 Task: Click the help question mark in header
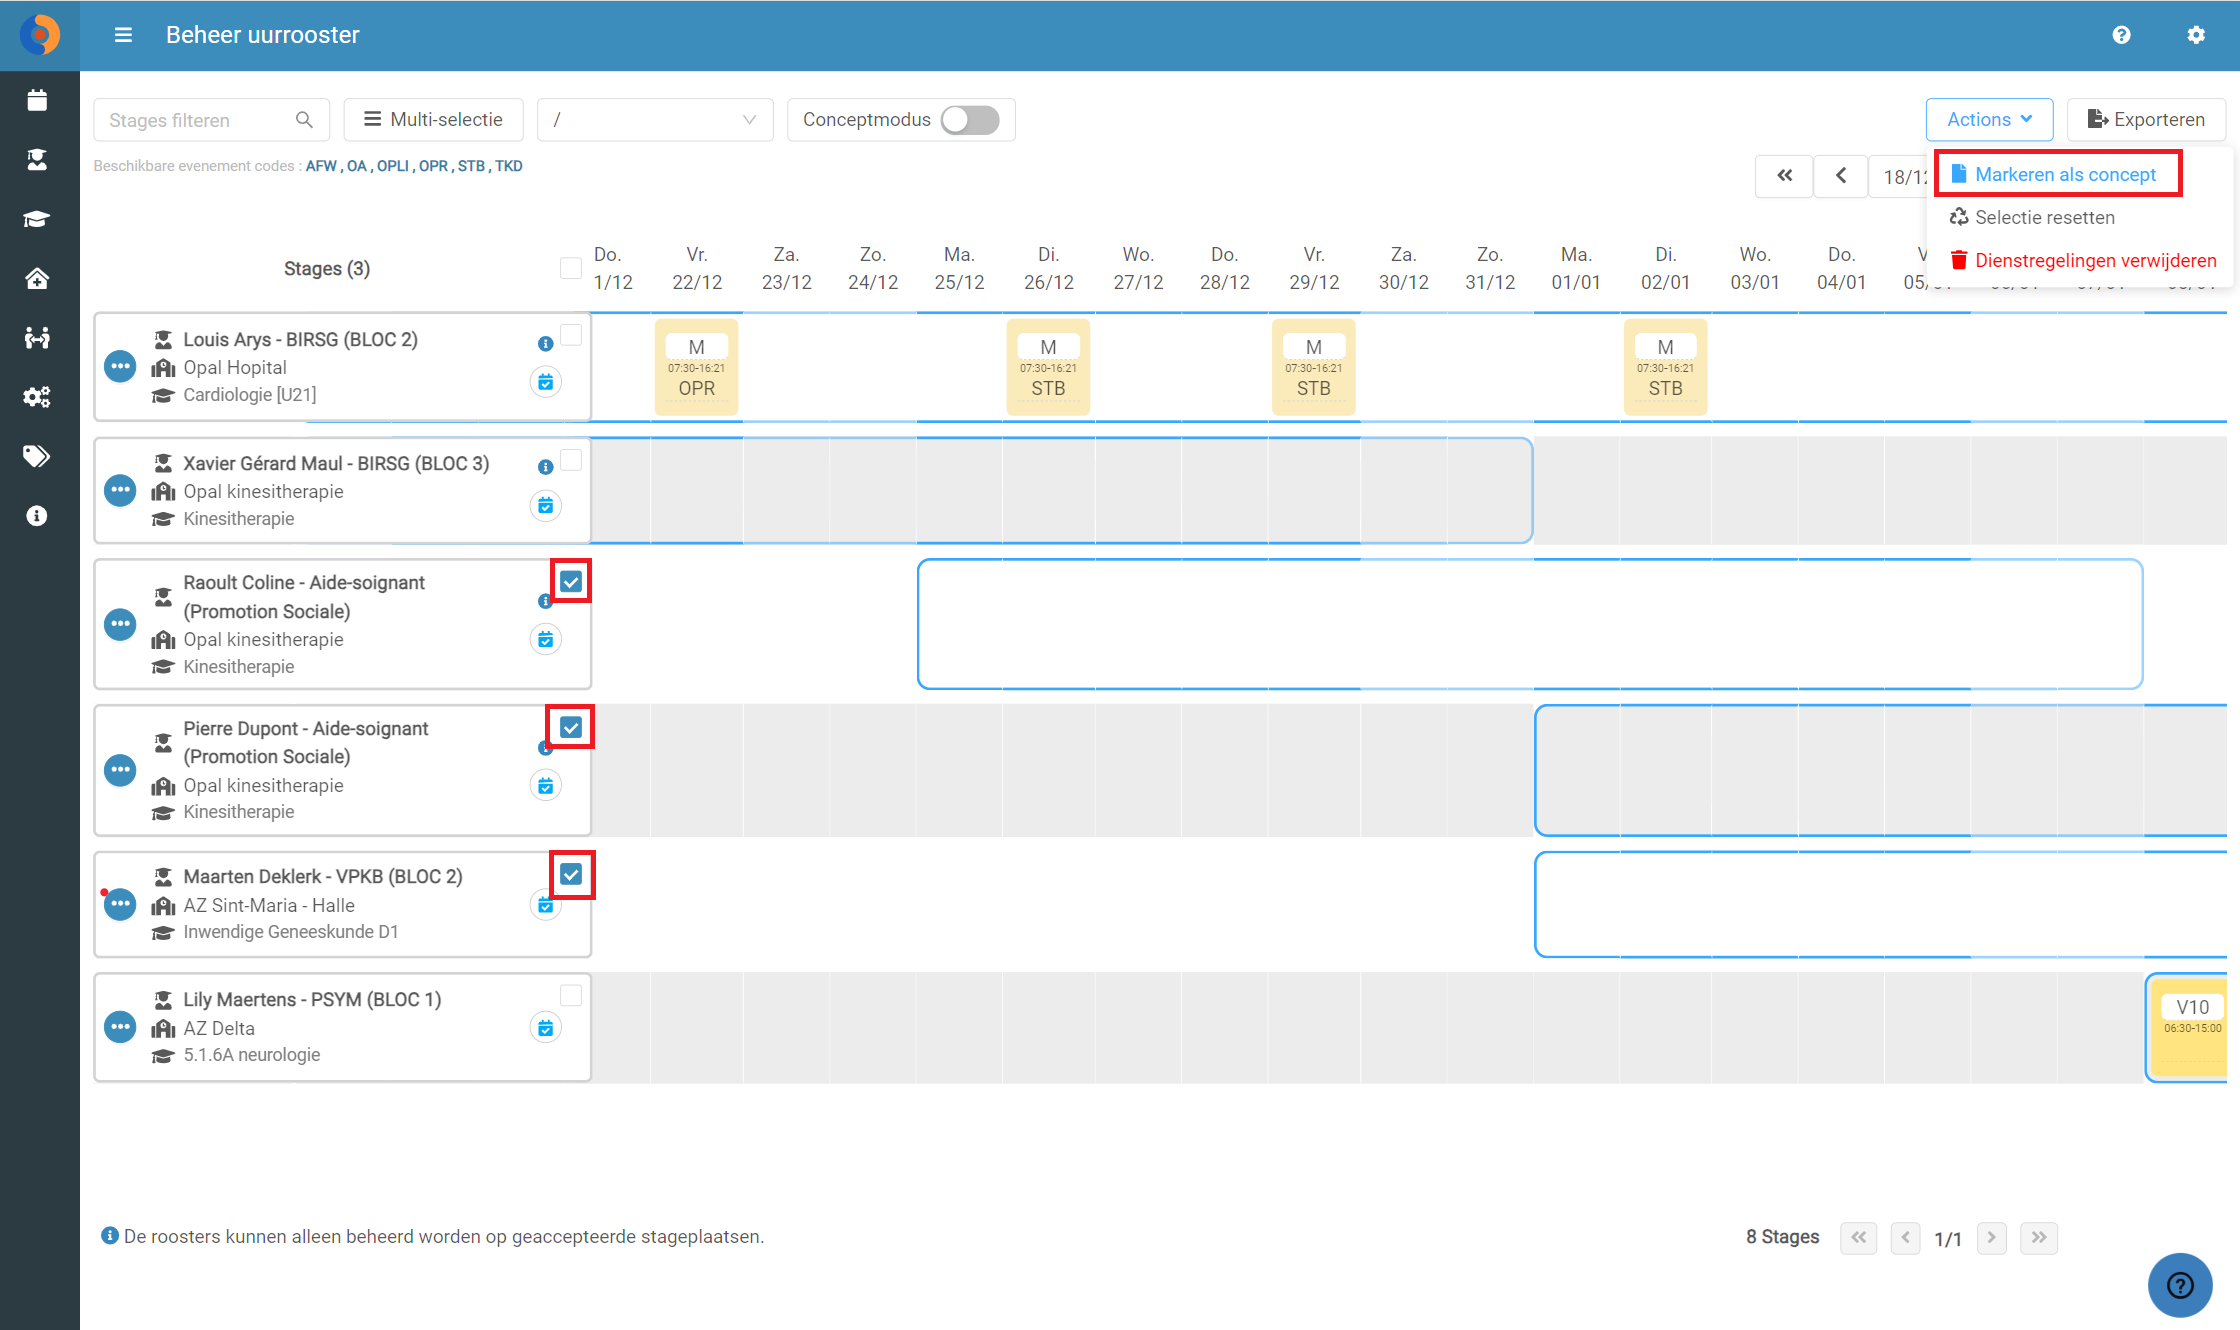(x=2121, y=35)
